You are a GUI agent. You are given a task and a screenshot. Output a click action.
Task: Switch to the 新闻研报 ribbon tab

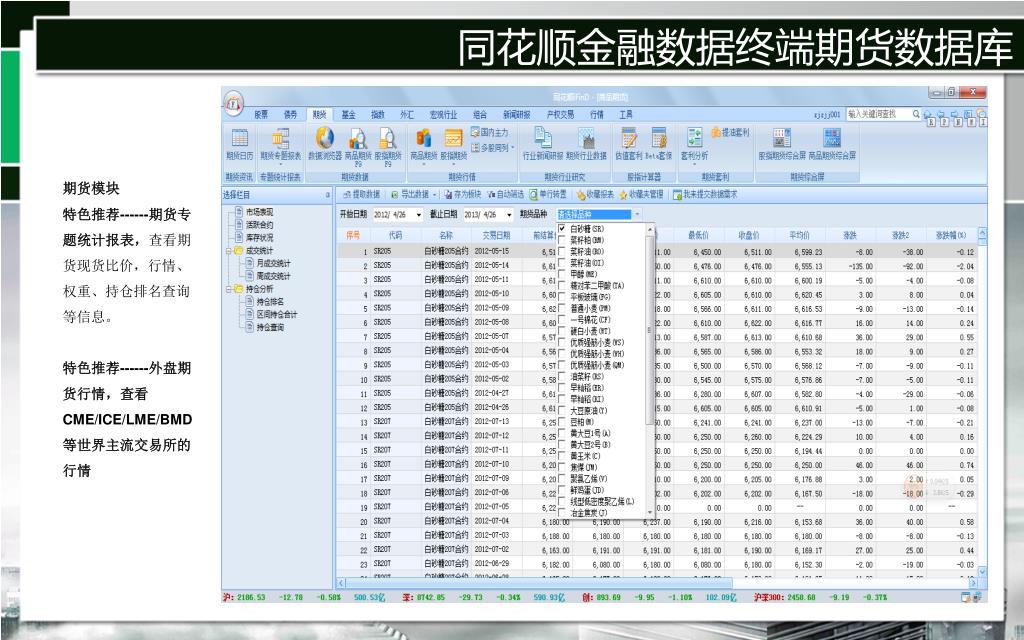tap(517, 114)
